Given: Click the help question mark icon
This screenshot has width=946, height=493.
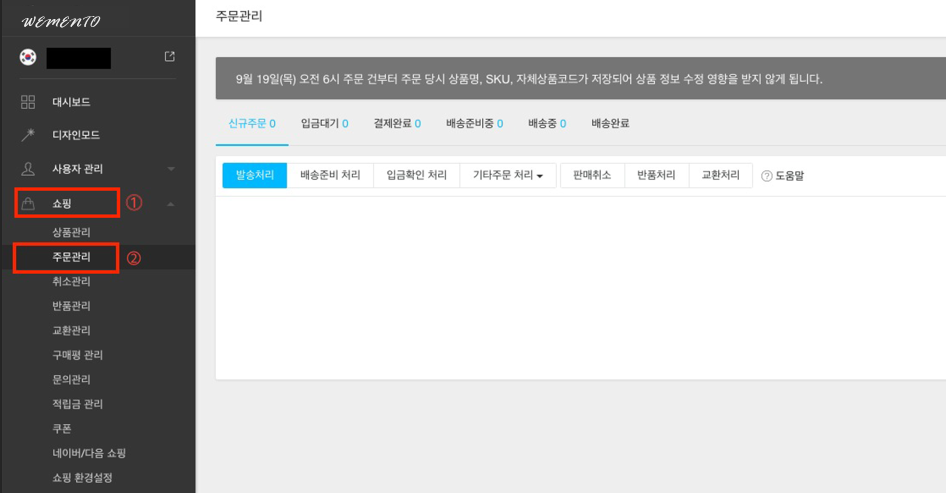Looking at the screenshot, I should pos(767,176).
